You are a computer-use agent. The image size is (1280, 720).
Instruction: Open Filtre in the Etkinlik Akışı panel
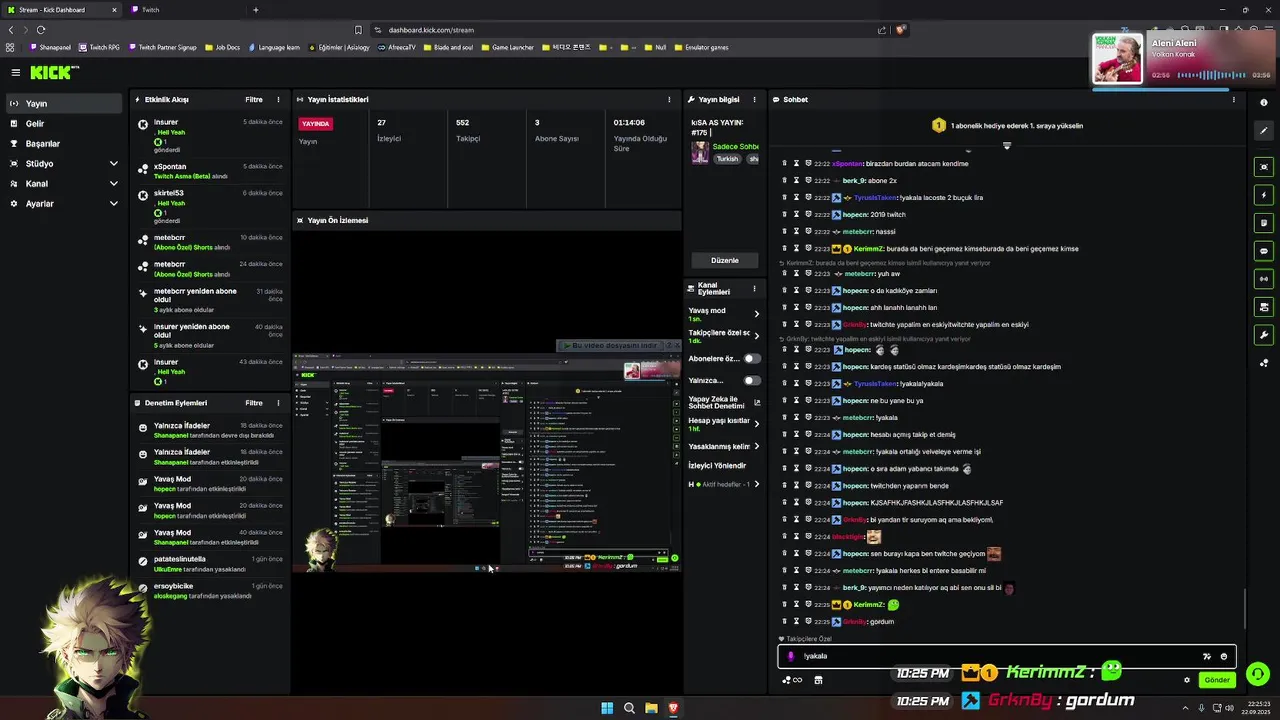pos(254,99)
